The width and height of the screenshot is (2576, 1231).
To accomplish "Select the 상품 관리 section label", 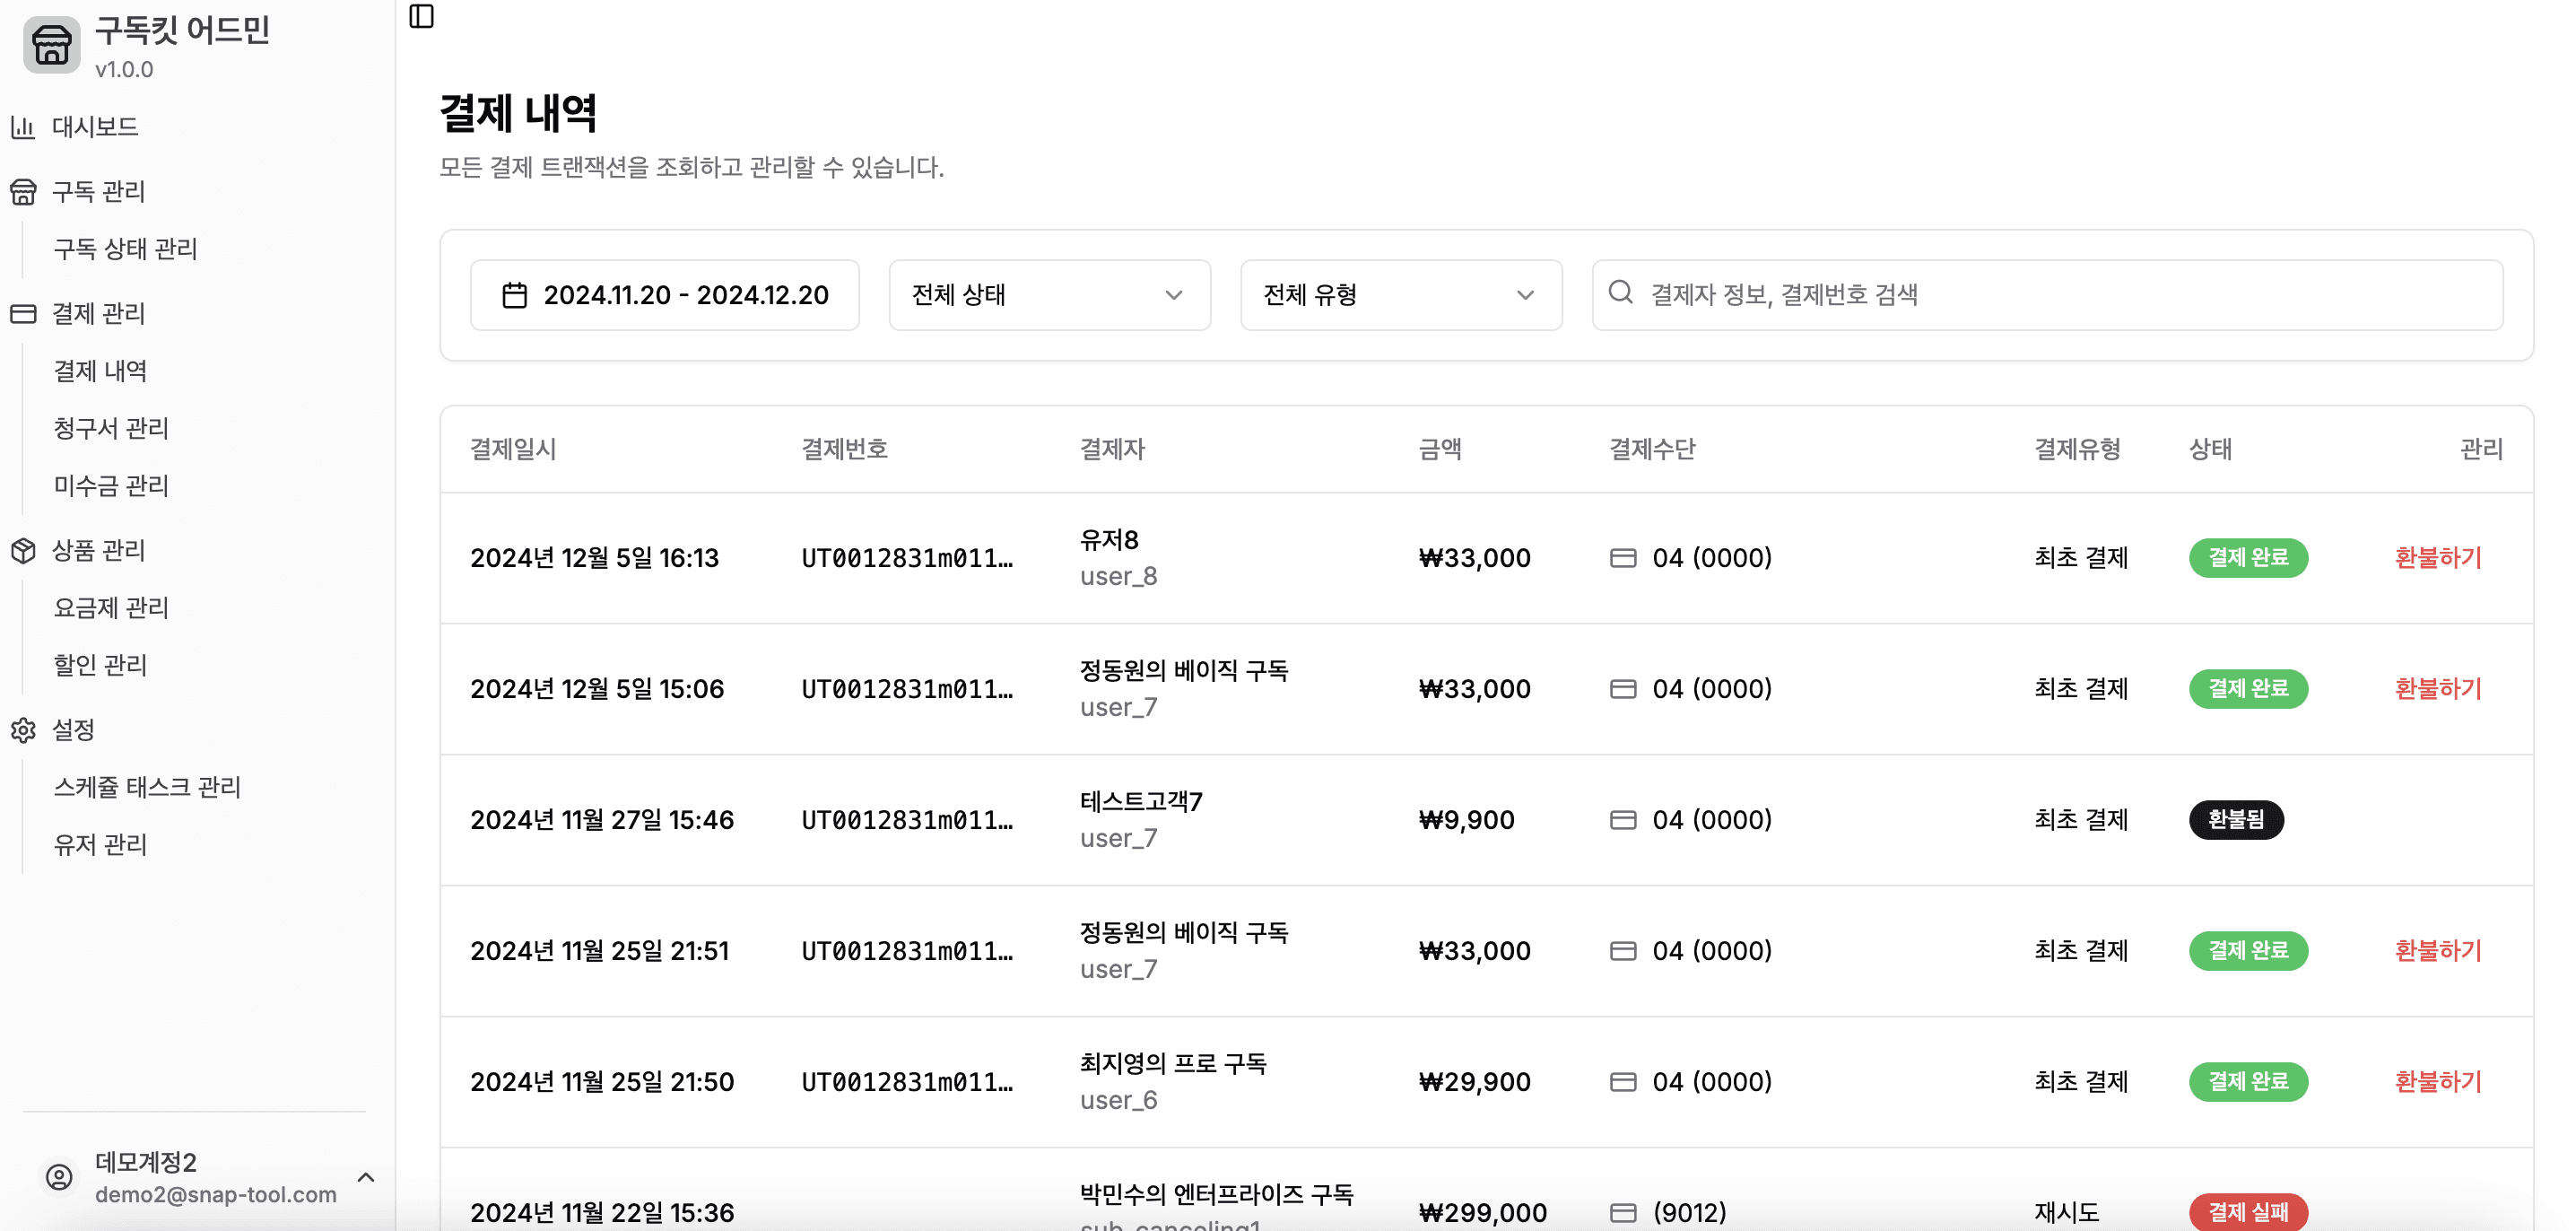I will click(x=98, y=550).
